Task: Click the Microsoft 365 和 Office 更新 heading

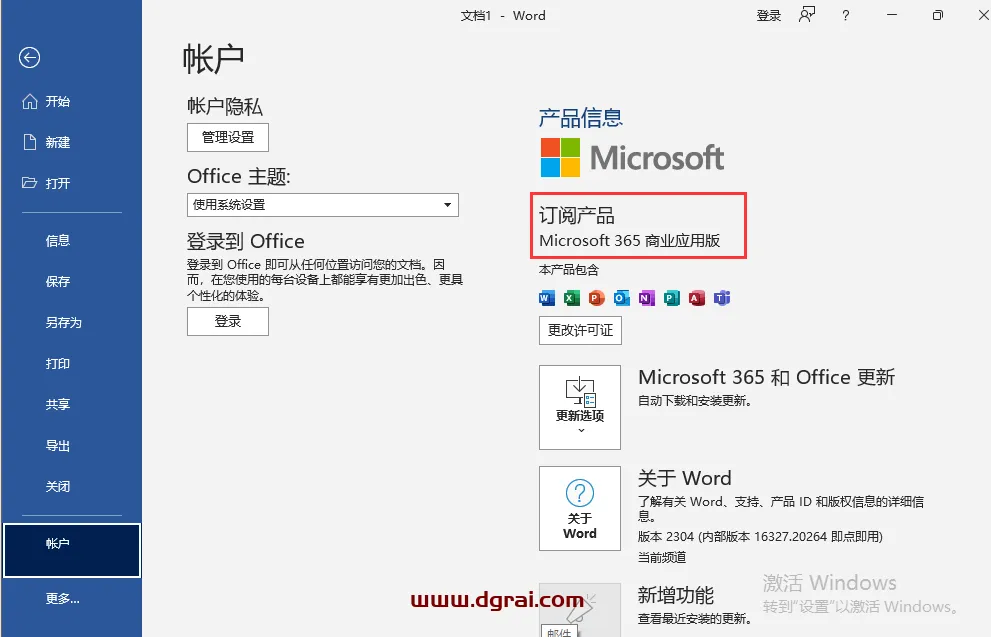Action: click(x=767, y=377)
